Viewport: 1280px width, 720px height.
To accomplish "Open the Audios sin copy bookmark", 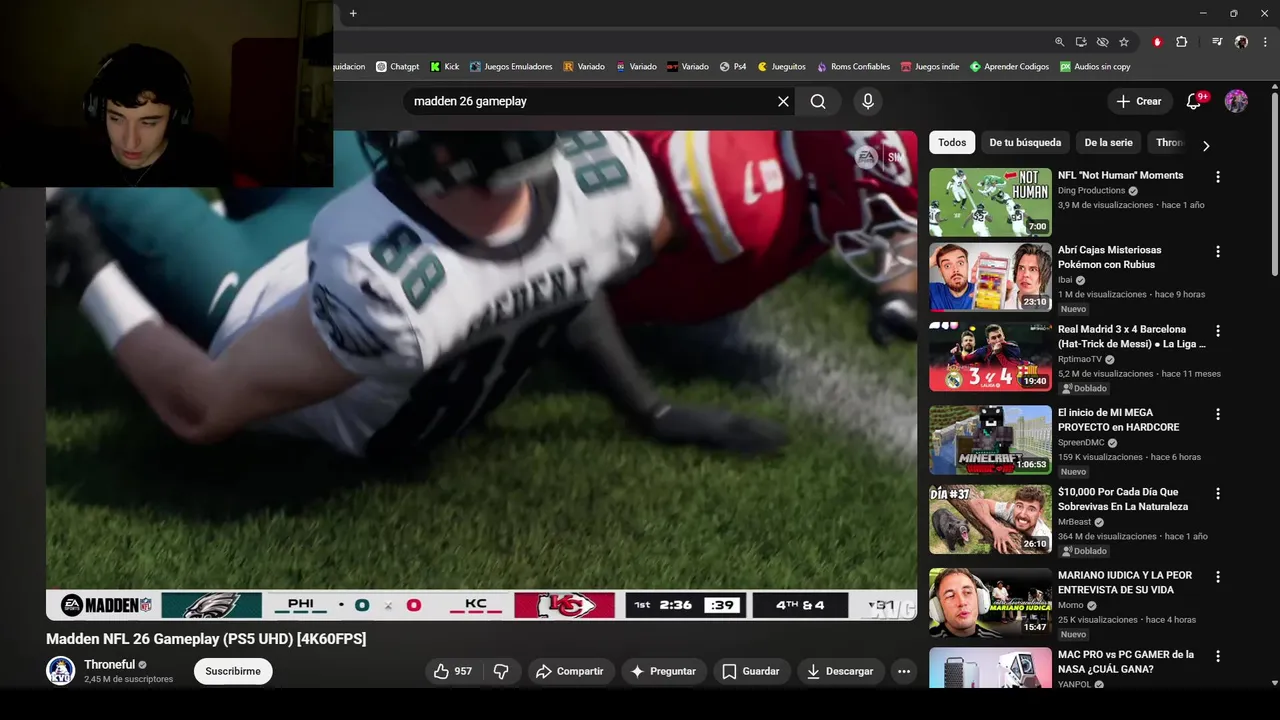I will pos(1095,67).
